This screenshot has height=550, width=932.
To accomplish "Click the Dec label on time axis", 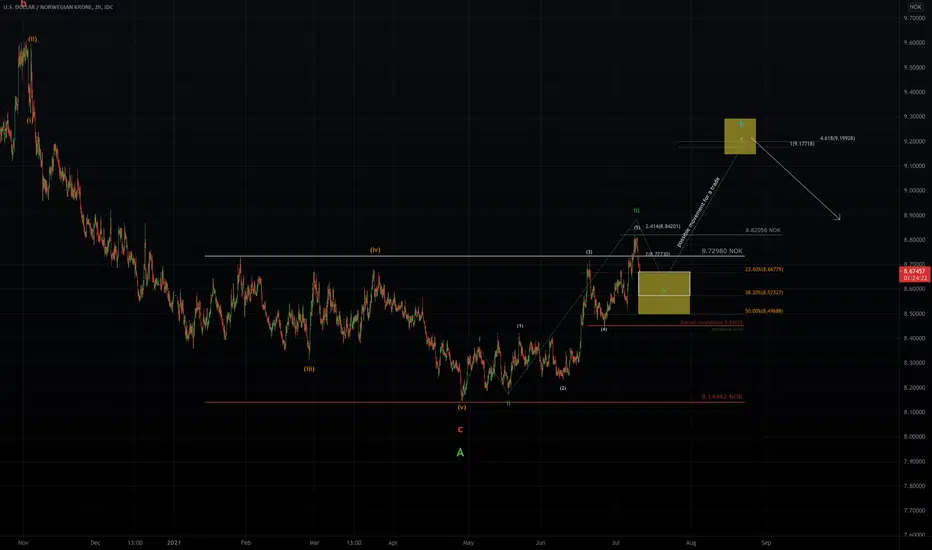I will pyautogui.click(x=95, y=543).
